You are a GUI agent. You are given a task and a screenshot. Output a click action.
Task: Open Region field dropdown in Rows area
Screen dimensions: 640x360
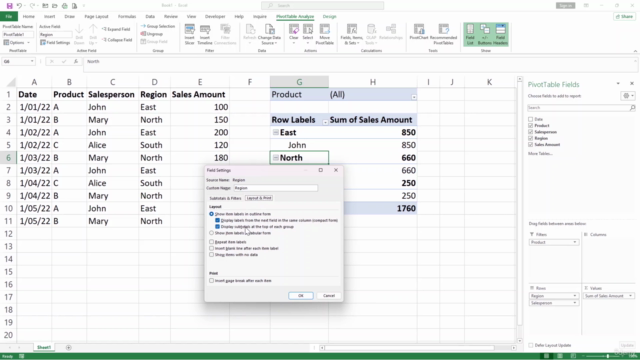coord(575,296)
